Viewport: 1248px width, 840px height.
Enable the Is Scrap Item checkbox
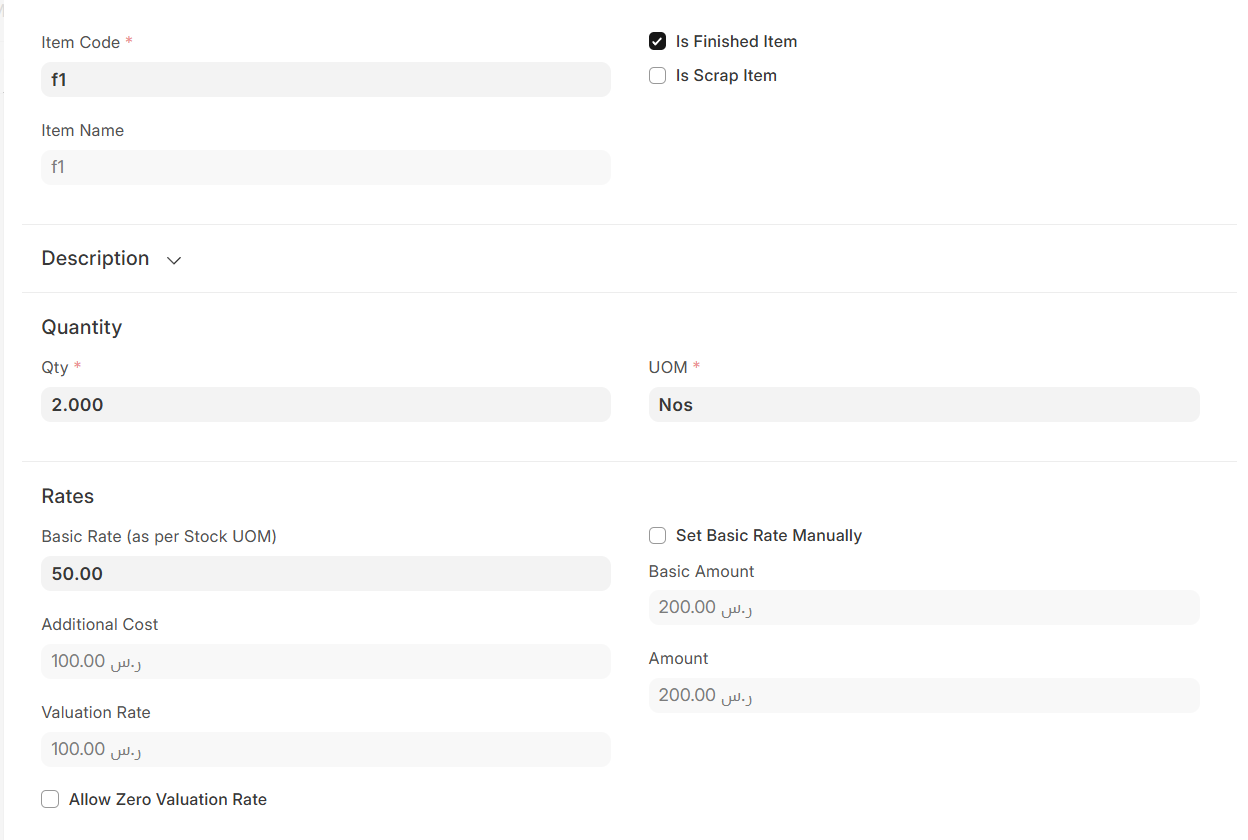(x=657, y=76)
